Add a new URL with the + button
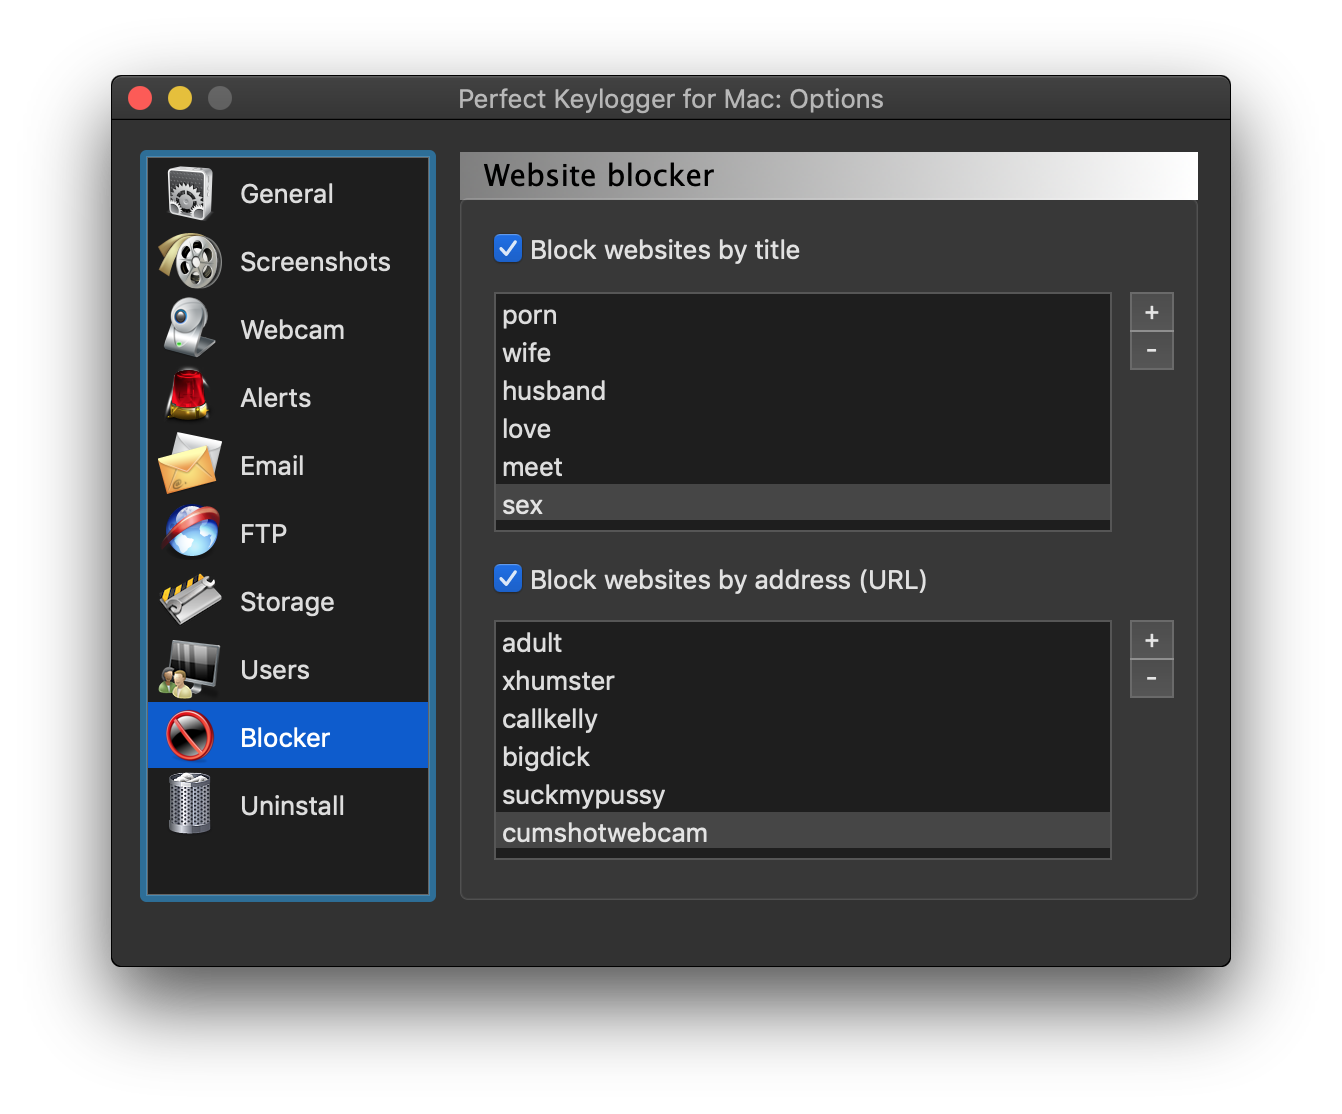 coord(1151,639)
